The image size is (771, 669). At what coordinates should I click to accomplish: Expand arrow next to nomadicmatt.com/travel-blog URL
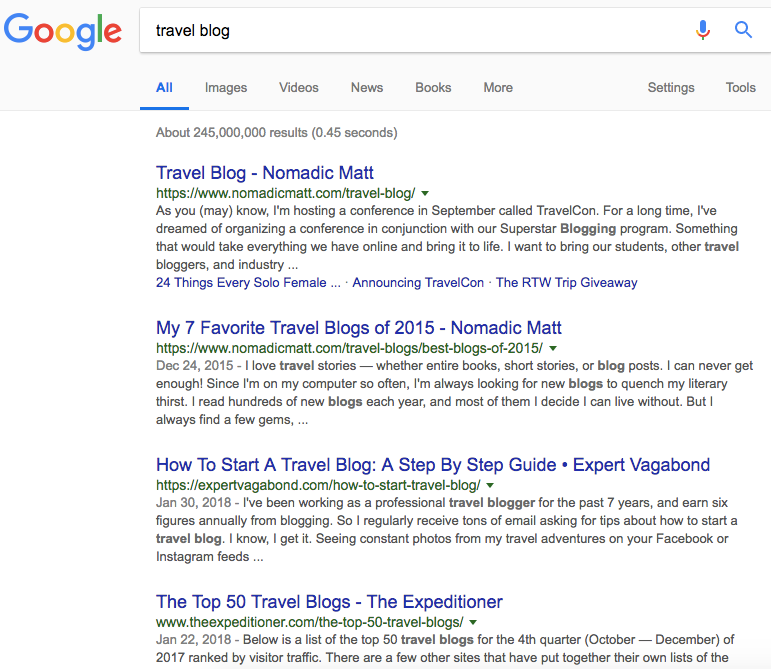point(425,194)
